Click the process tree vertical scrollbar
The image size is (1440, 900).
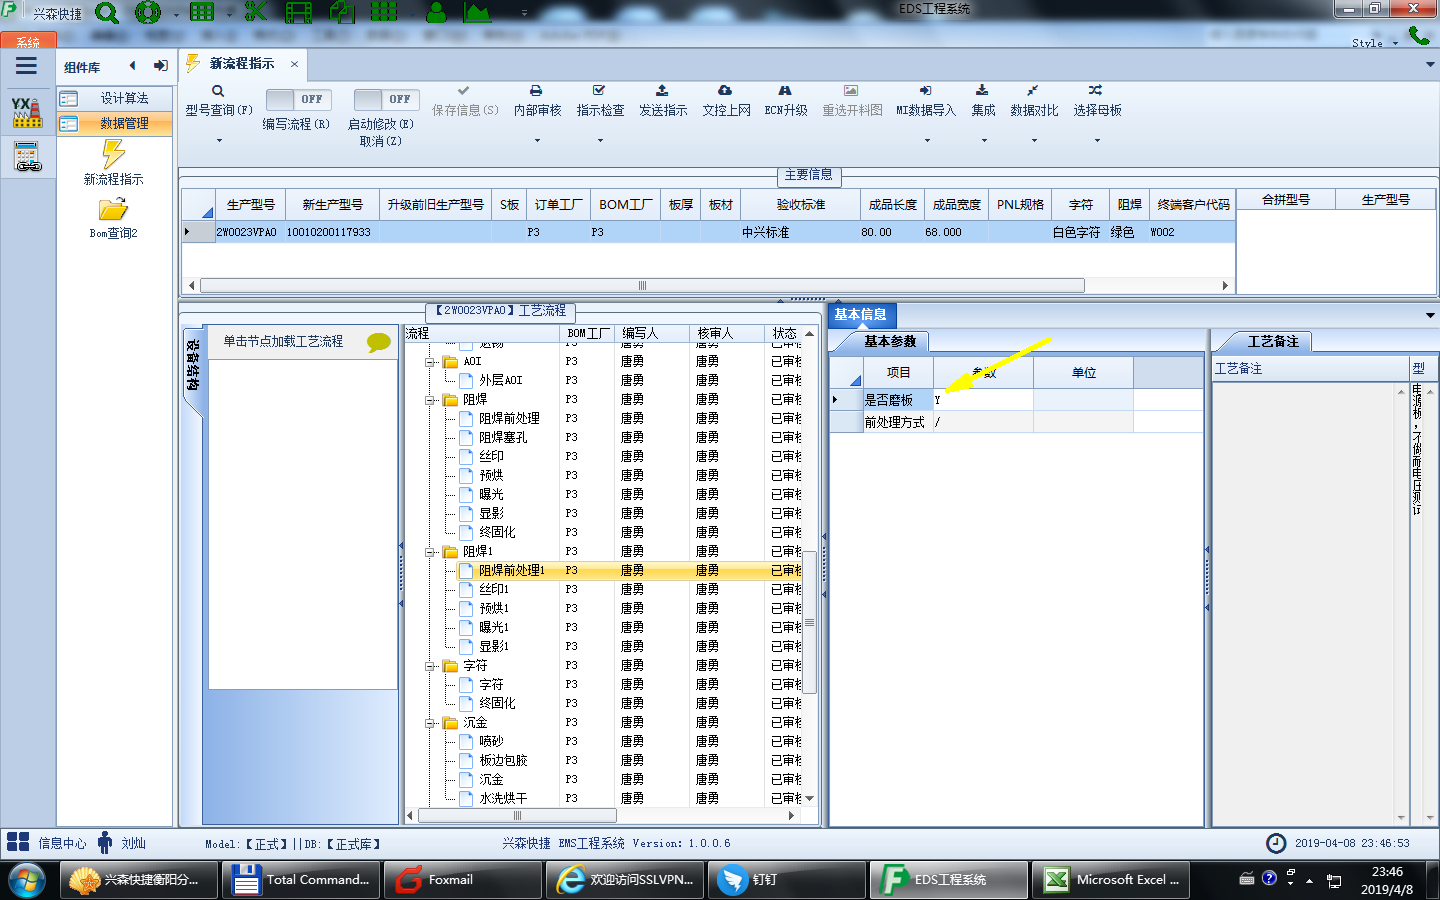pos(810,620)
